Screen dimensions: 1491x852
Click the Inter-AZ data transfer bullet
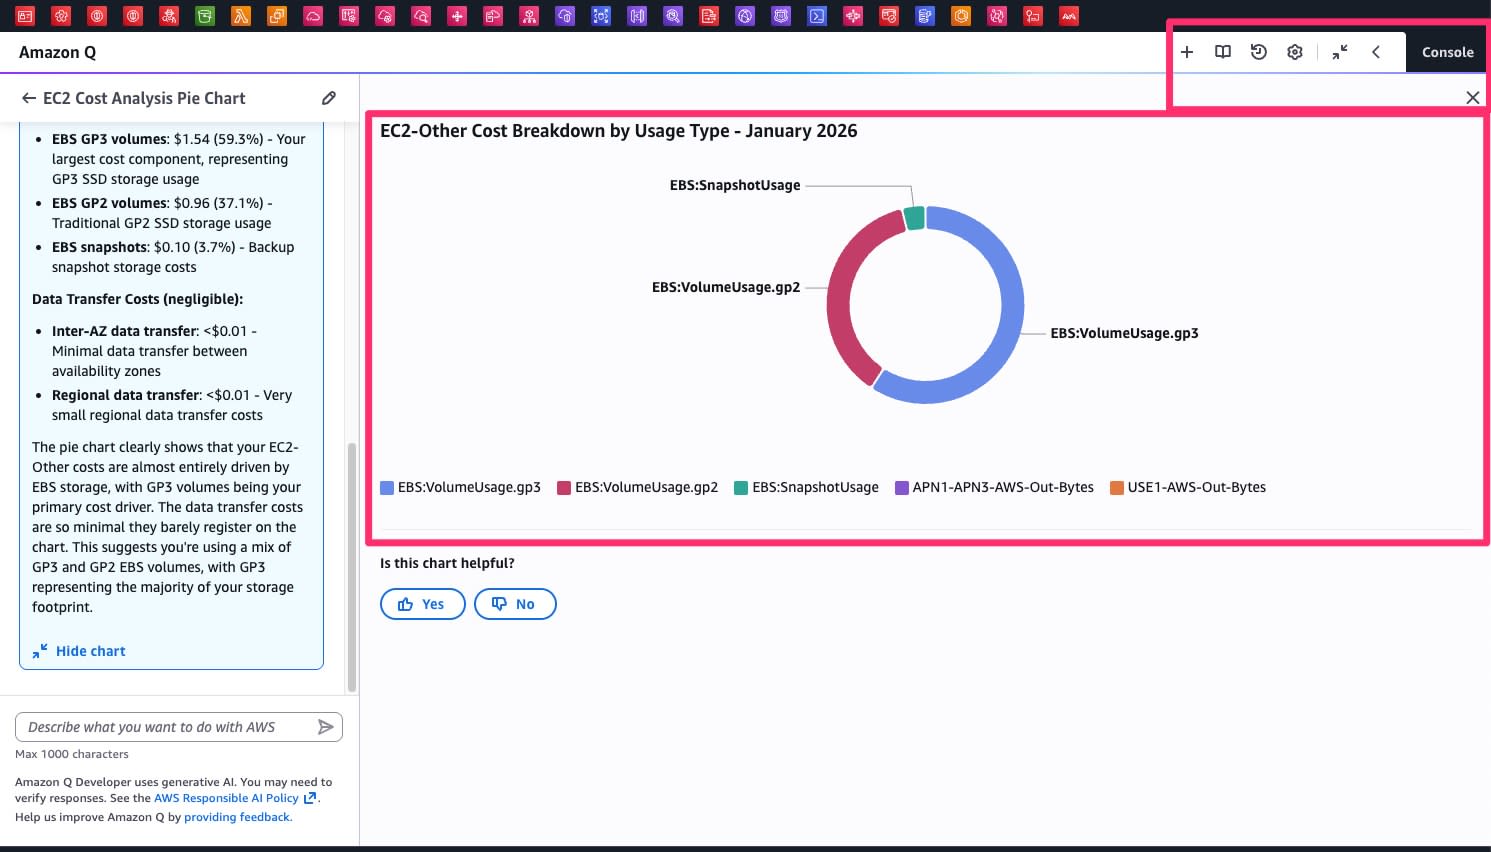click(155, 351)
